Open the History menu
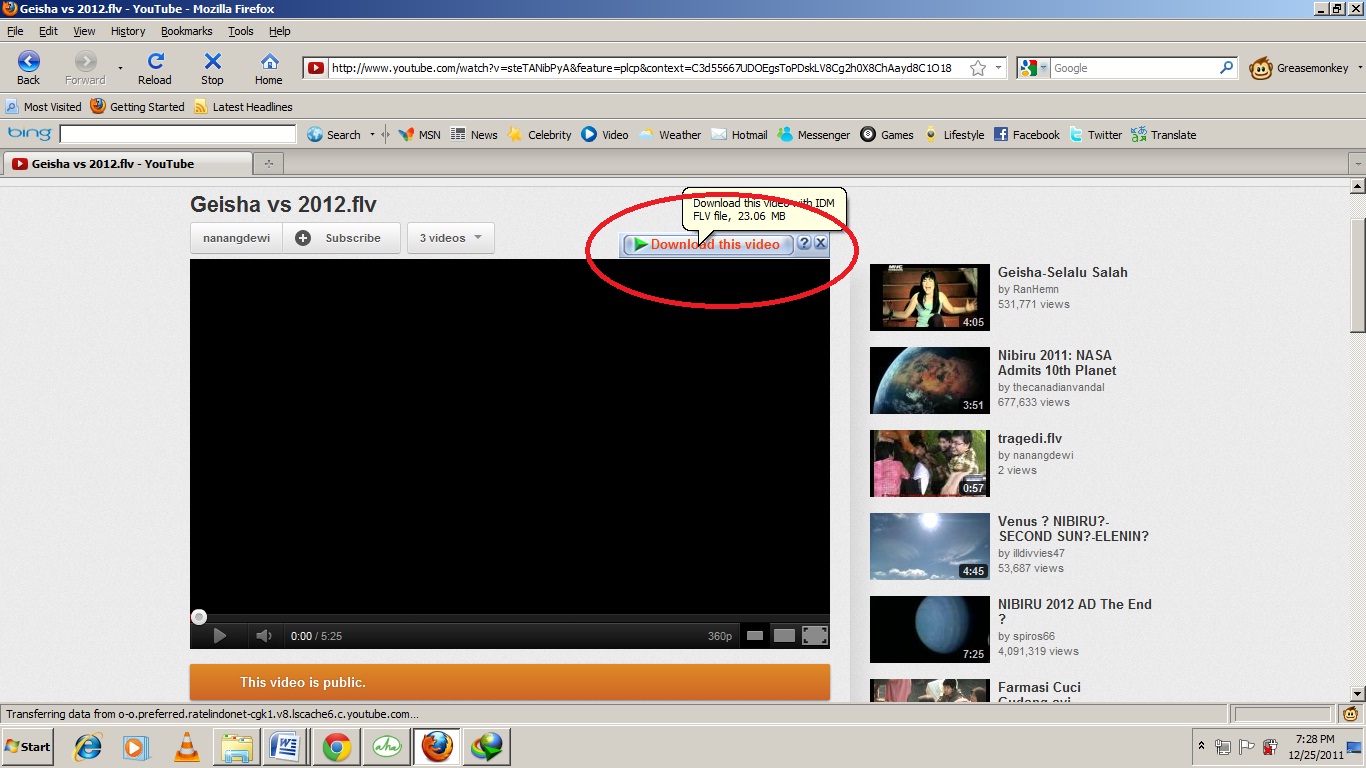Screen dimensions: 1366x768 pos(128,31)
